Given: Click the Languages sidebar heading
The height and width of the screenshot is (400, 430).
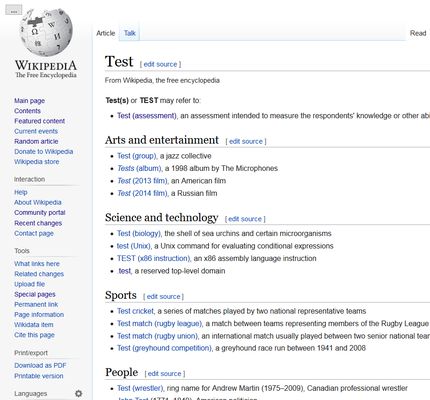Looking at the screenshot, I should (x=30, y=394).
